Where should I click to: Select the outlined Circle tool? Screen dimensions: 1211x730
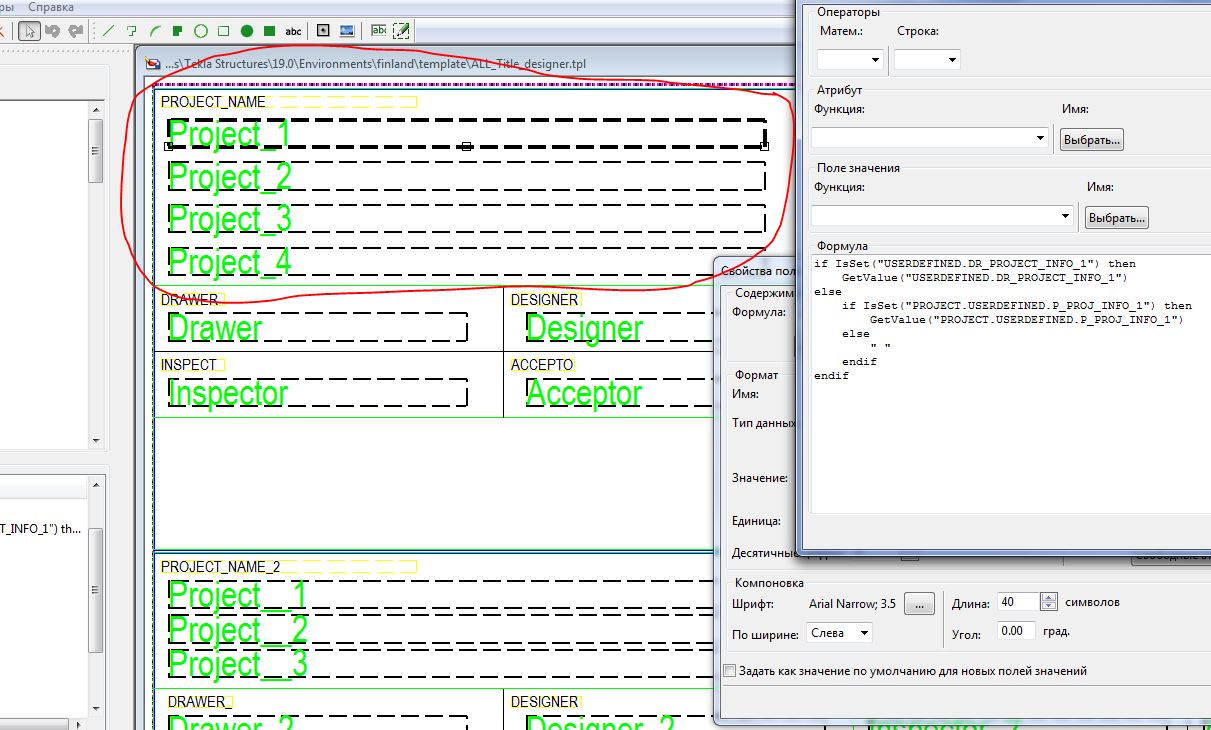pyautogui.click(x=201, y=31)
